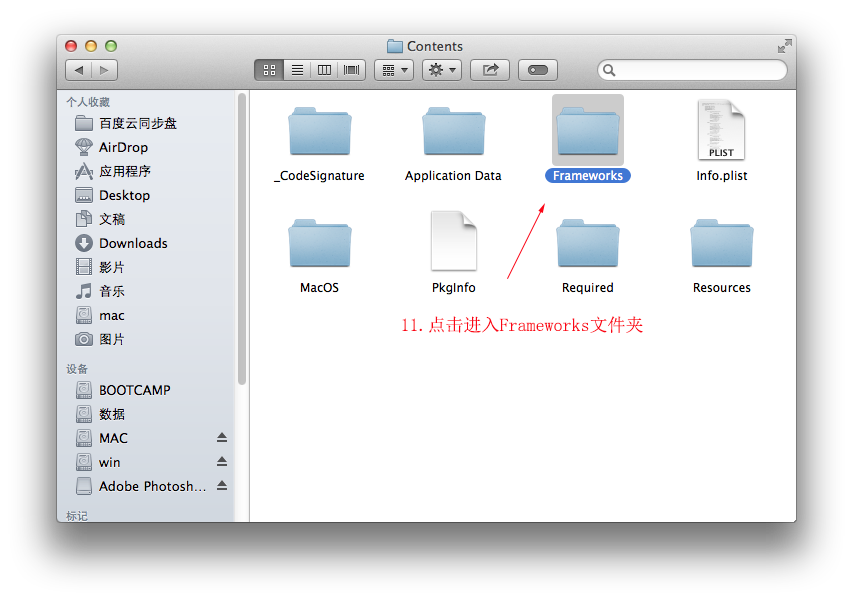The width and height of the screenshot is (853, 601).
Task: Open the mac drive in favorites
Action: pos(147,315)
